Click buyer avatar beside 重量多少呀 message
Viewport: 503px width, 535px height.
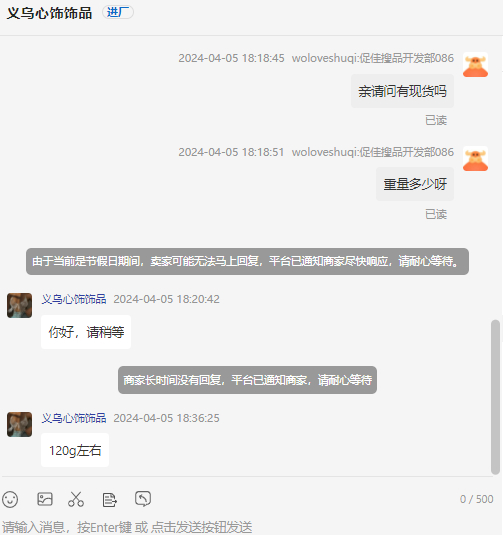[x=475, y=159]
